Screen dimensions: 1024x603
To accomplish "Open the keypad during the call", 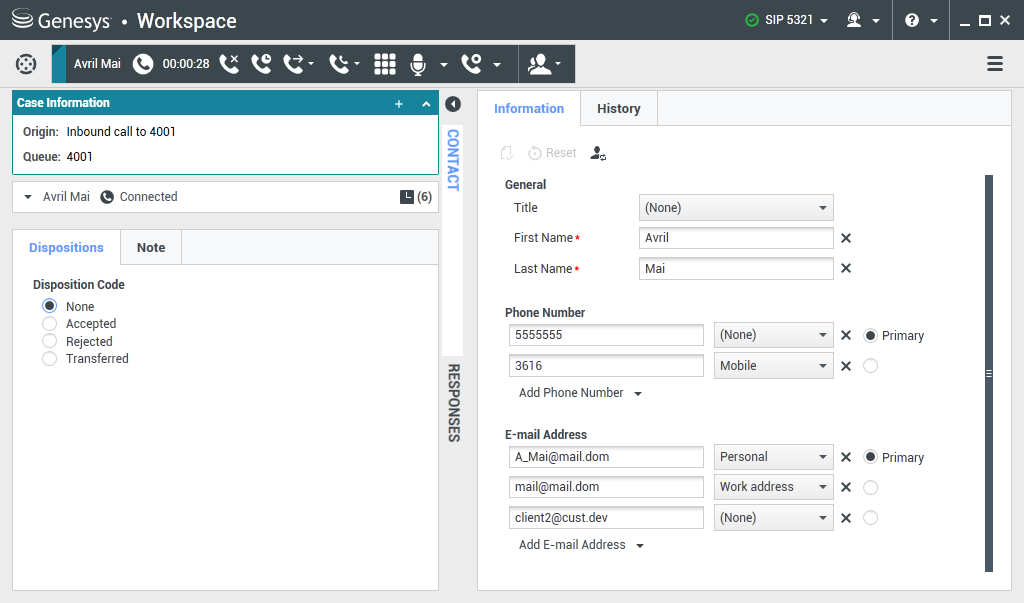I will pos(387,63).
